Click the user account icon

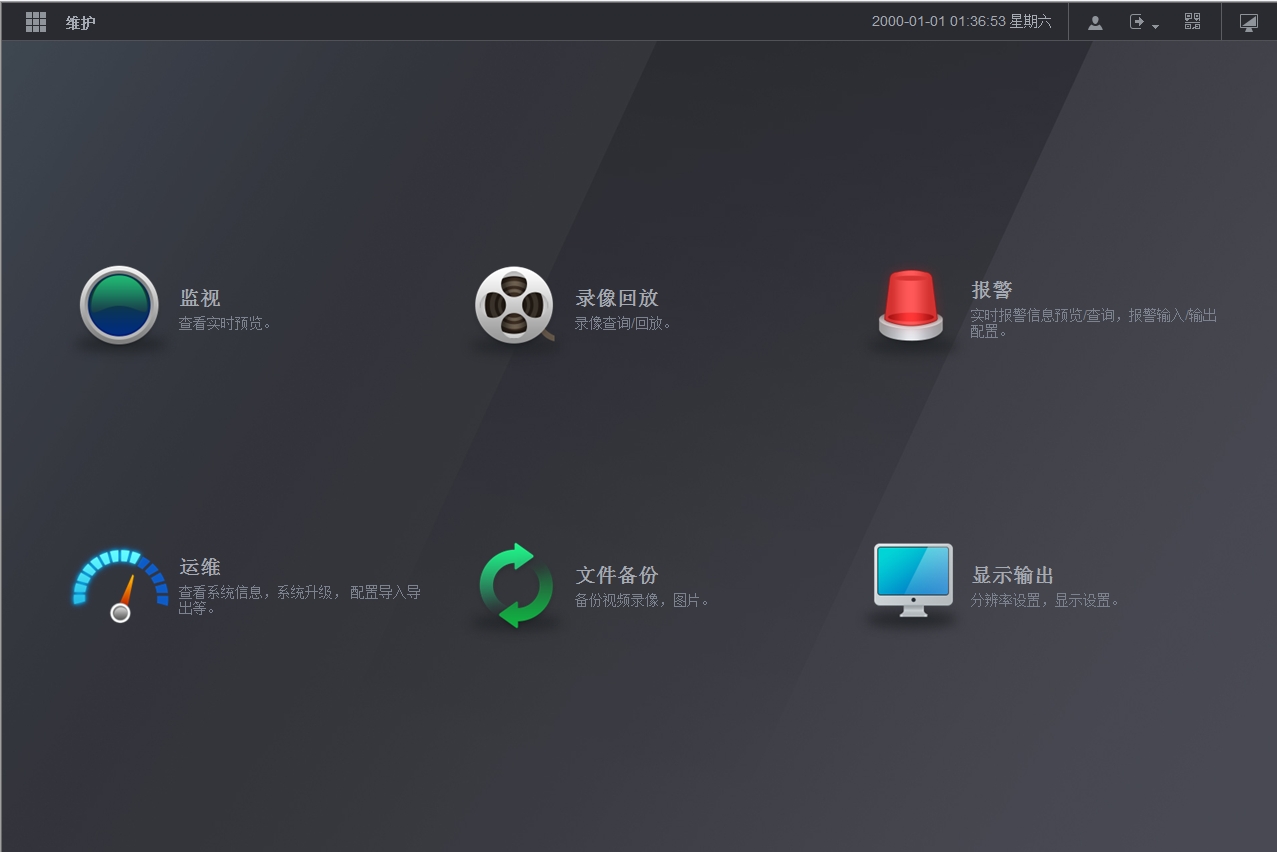(x=1095, y=22)
